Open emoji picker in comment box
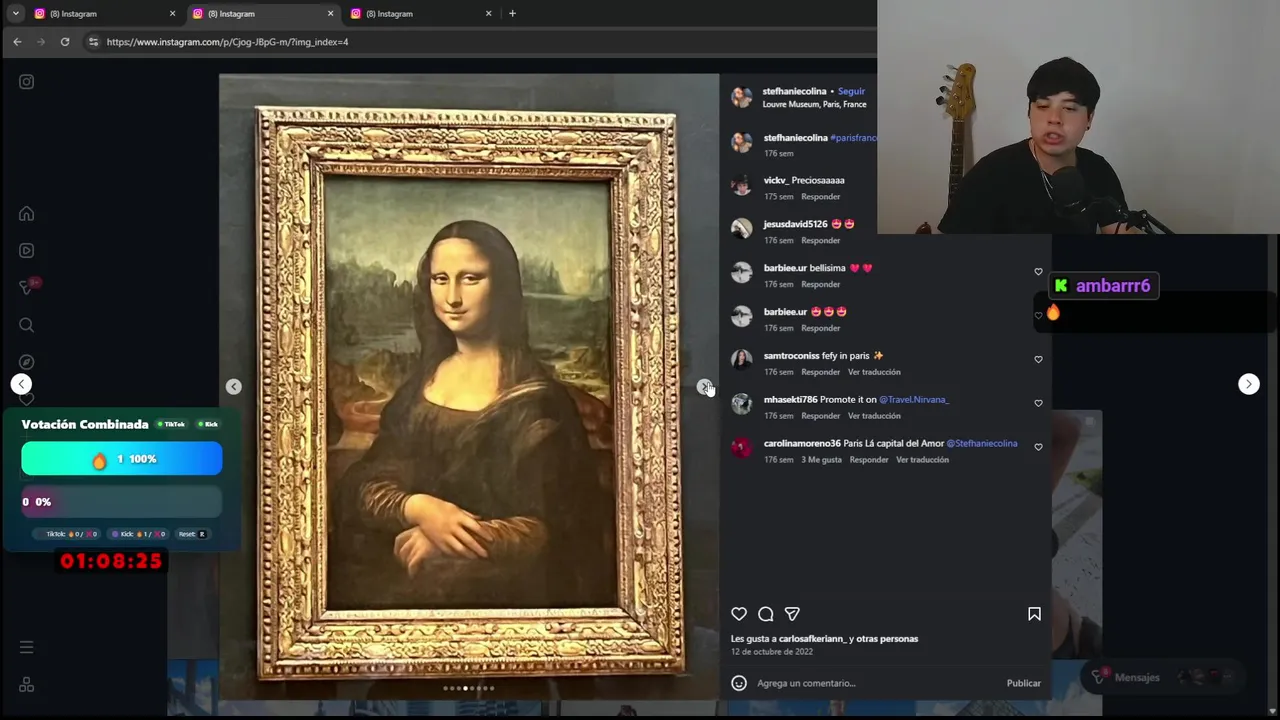 pyautogui.click(x=739, y=683)
